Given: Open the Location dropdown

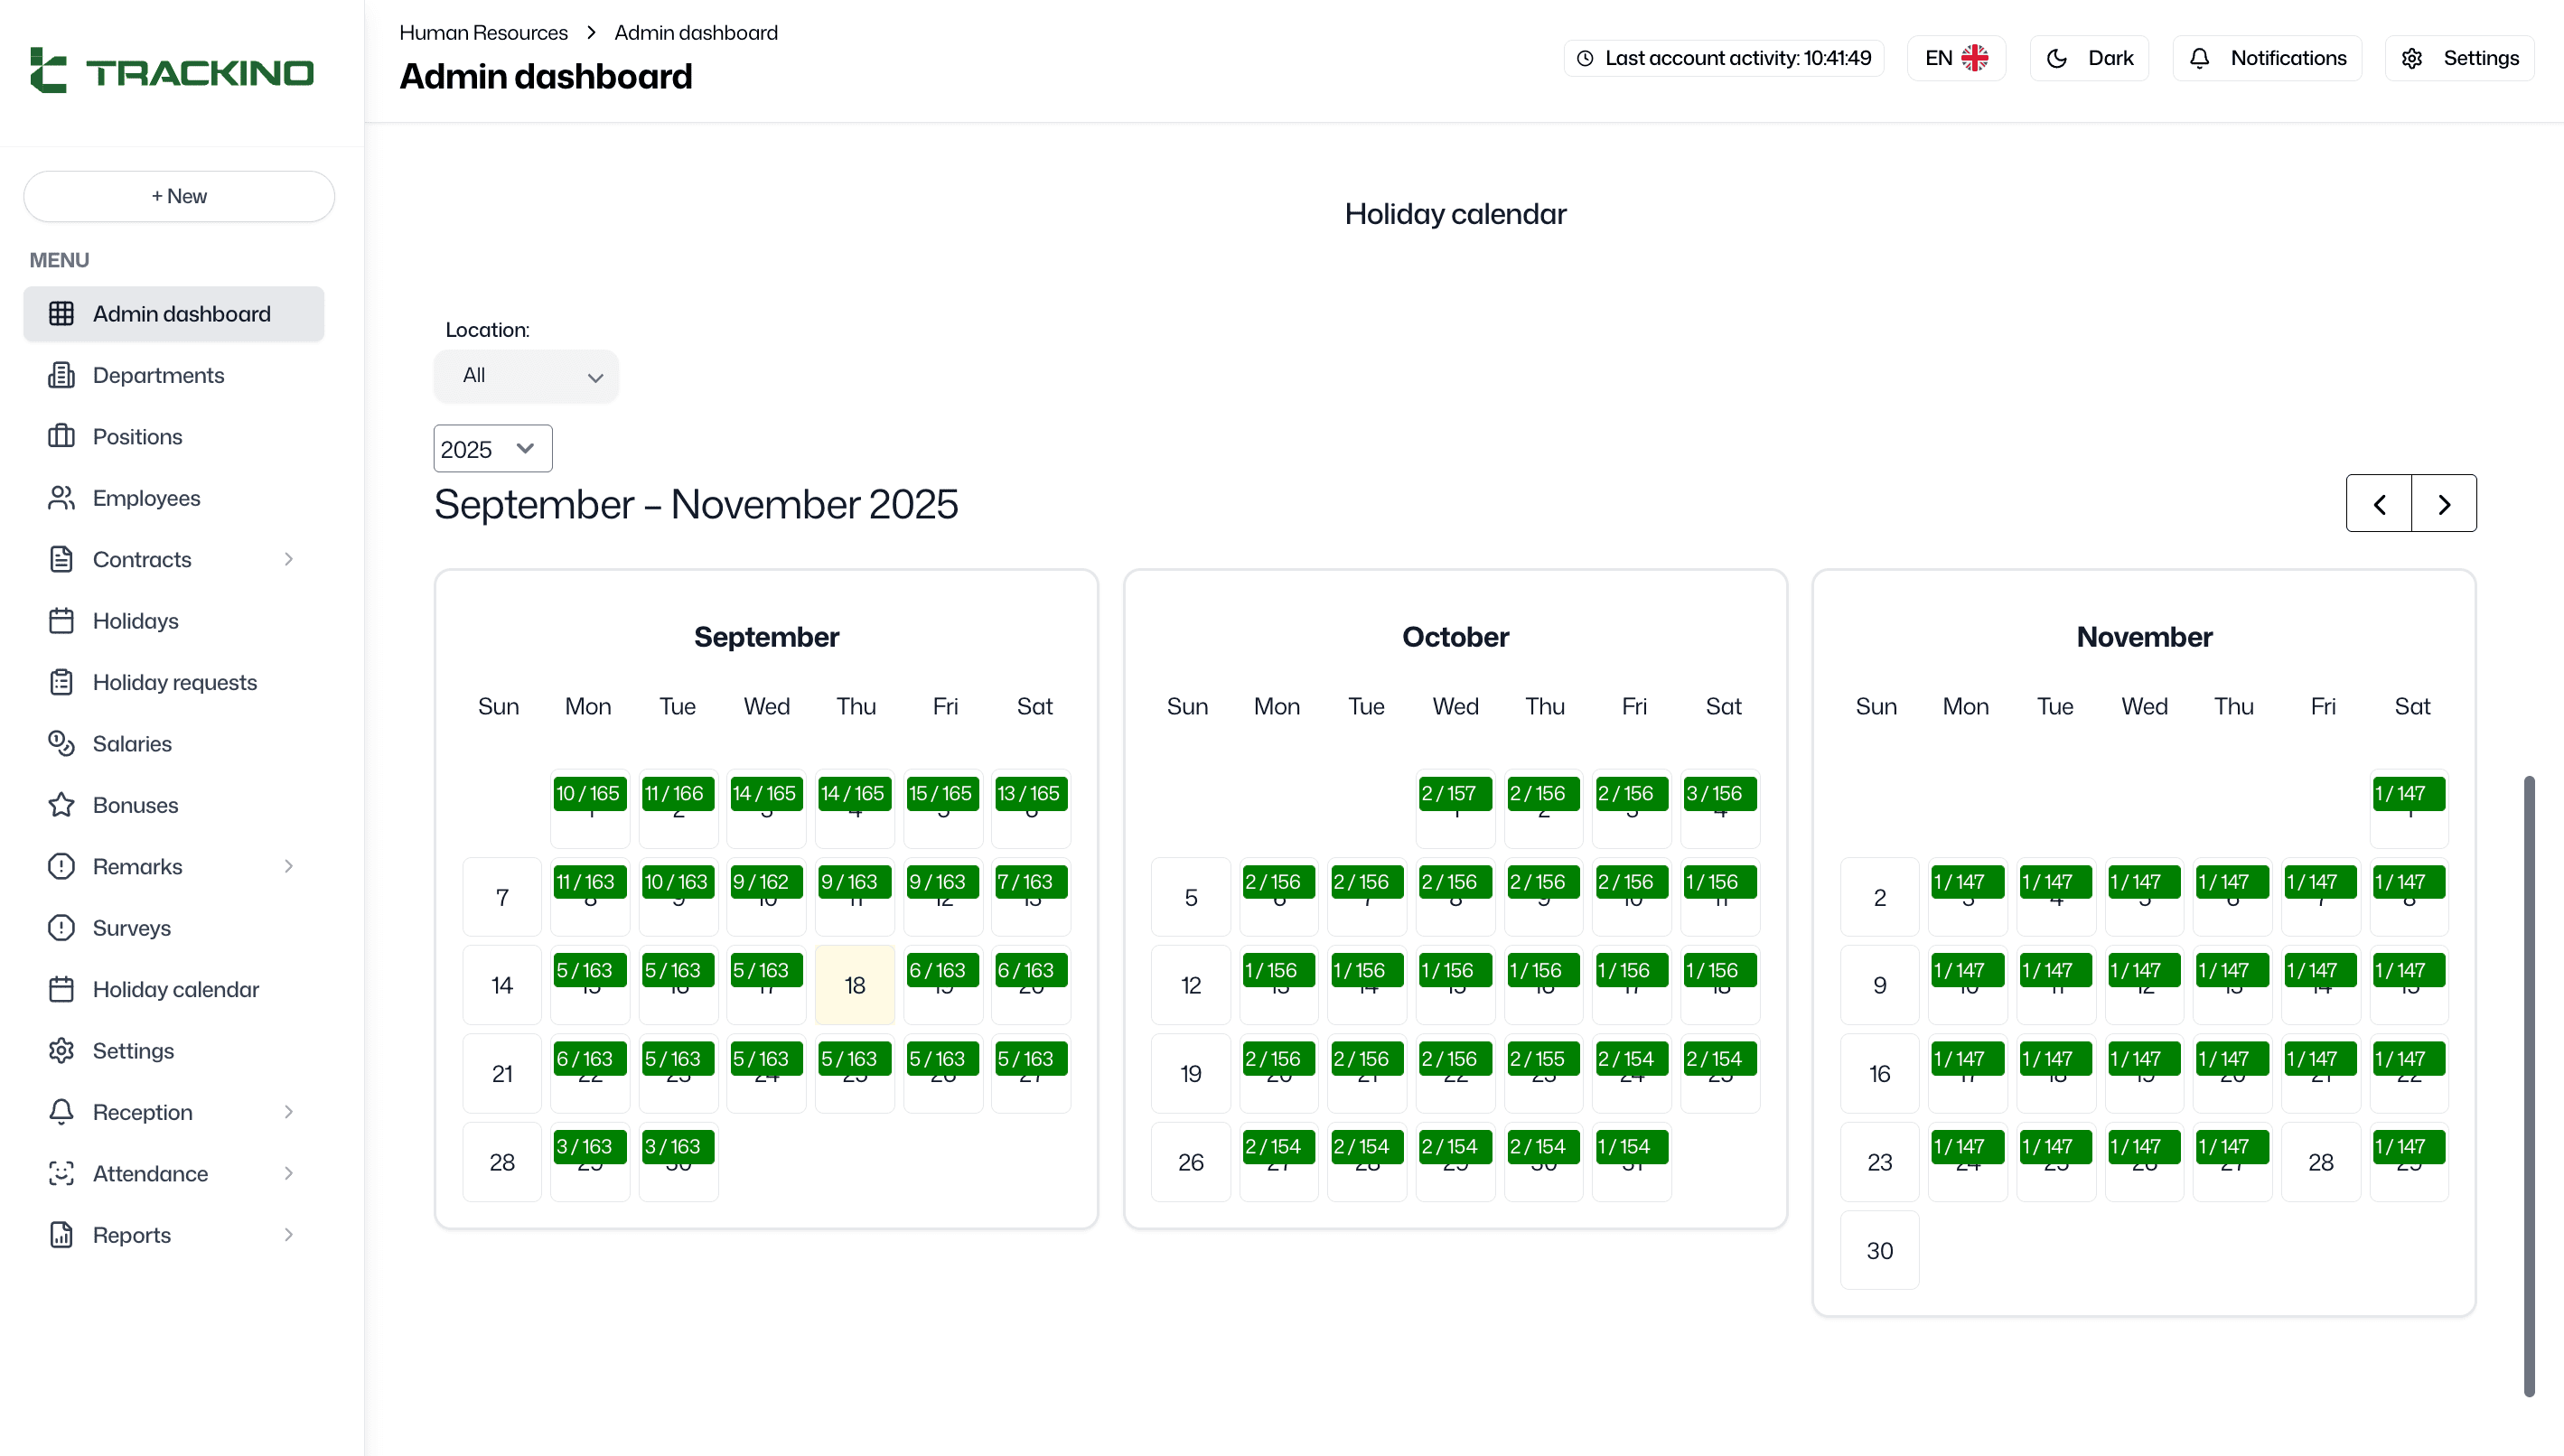Looking at the screenshot, I should pyautogui.click(x=526, y=376).
